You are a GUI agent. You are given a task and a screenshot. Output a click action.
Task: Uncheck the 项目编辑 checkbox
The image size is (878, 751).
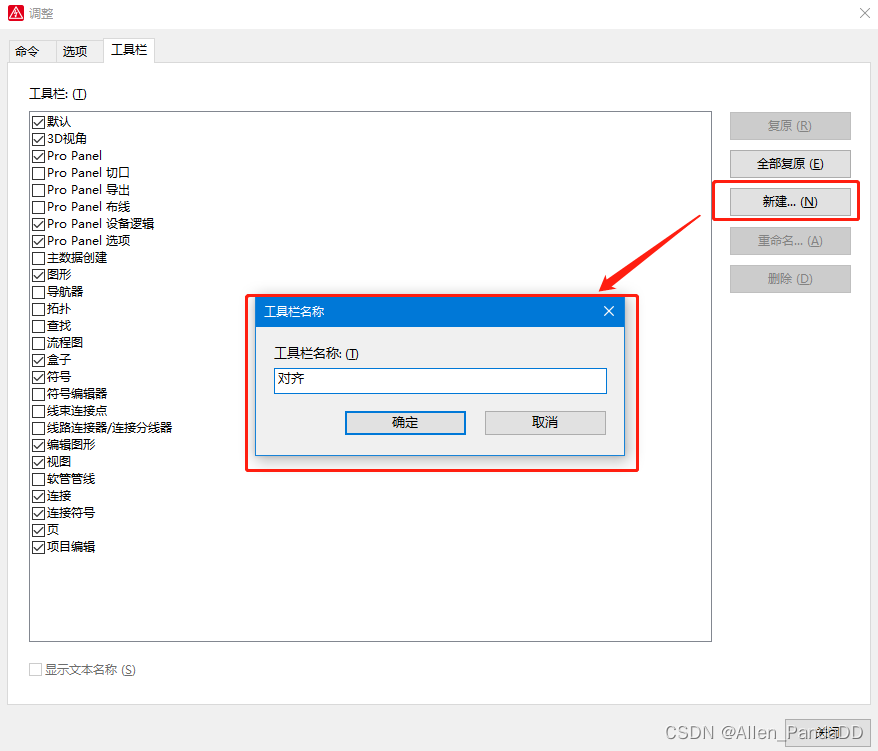coord(39,547)
